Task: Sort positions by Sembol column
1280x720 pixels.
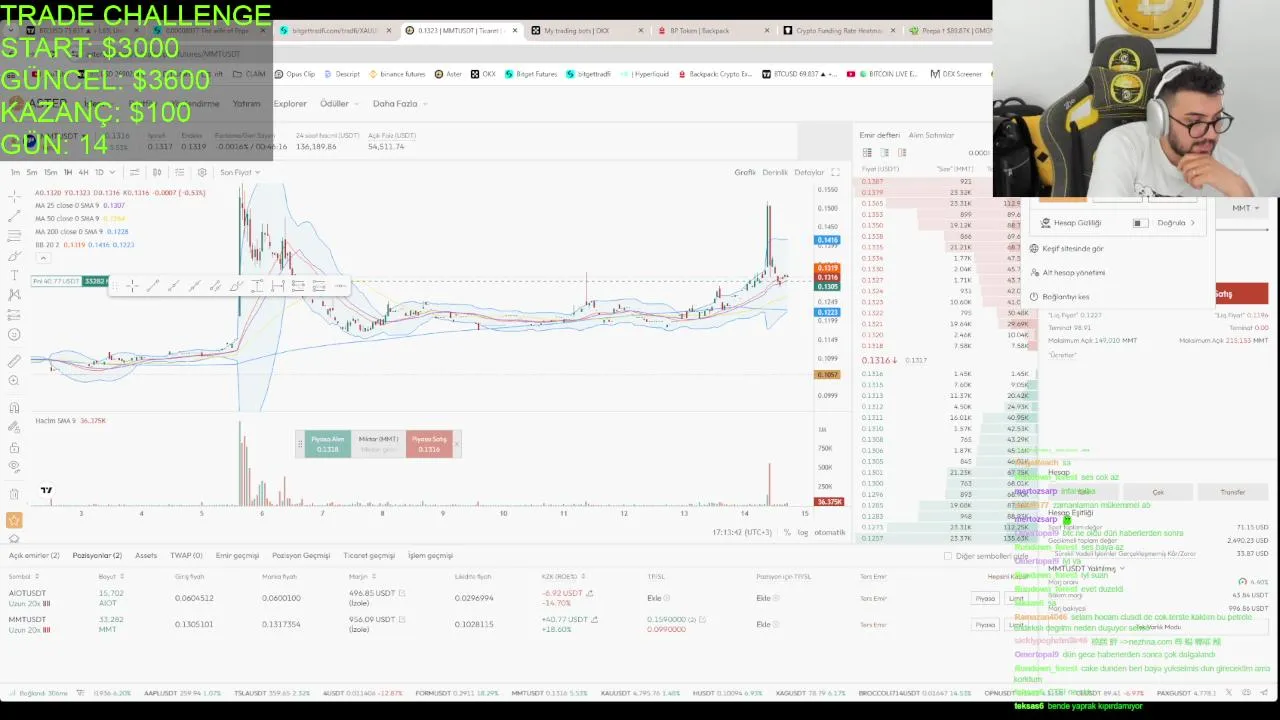Action: tap(23, 576)
